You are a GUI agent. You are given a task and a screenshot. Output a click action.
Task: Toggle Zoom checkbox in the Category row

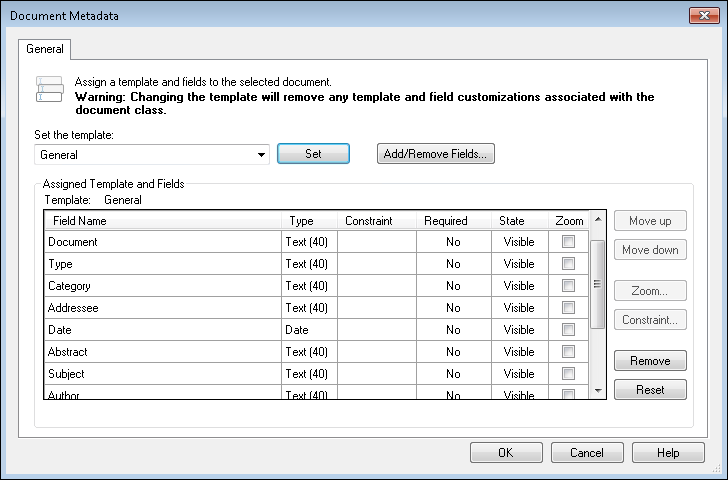[x=568, y=286]
